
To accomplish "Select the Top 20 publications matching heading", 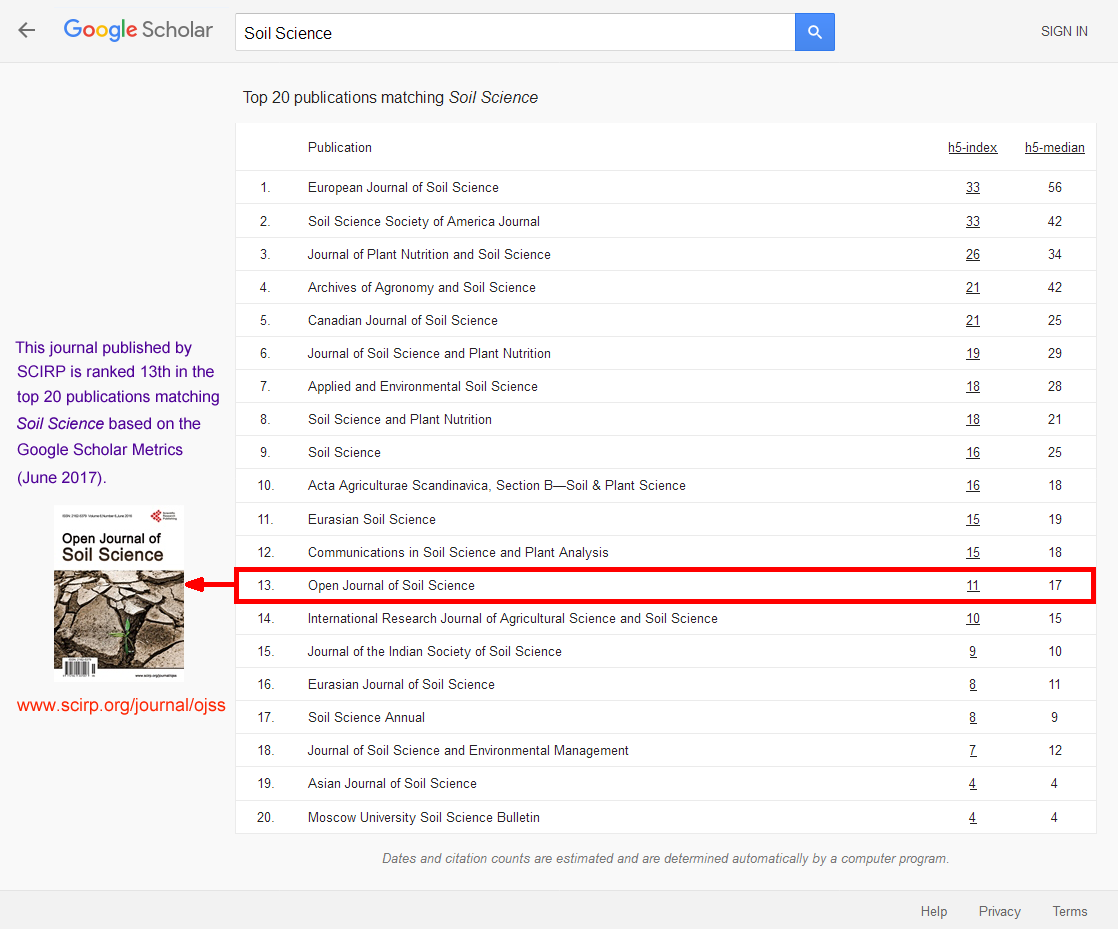I will [x=390, y=98].
